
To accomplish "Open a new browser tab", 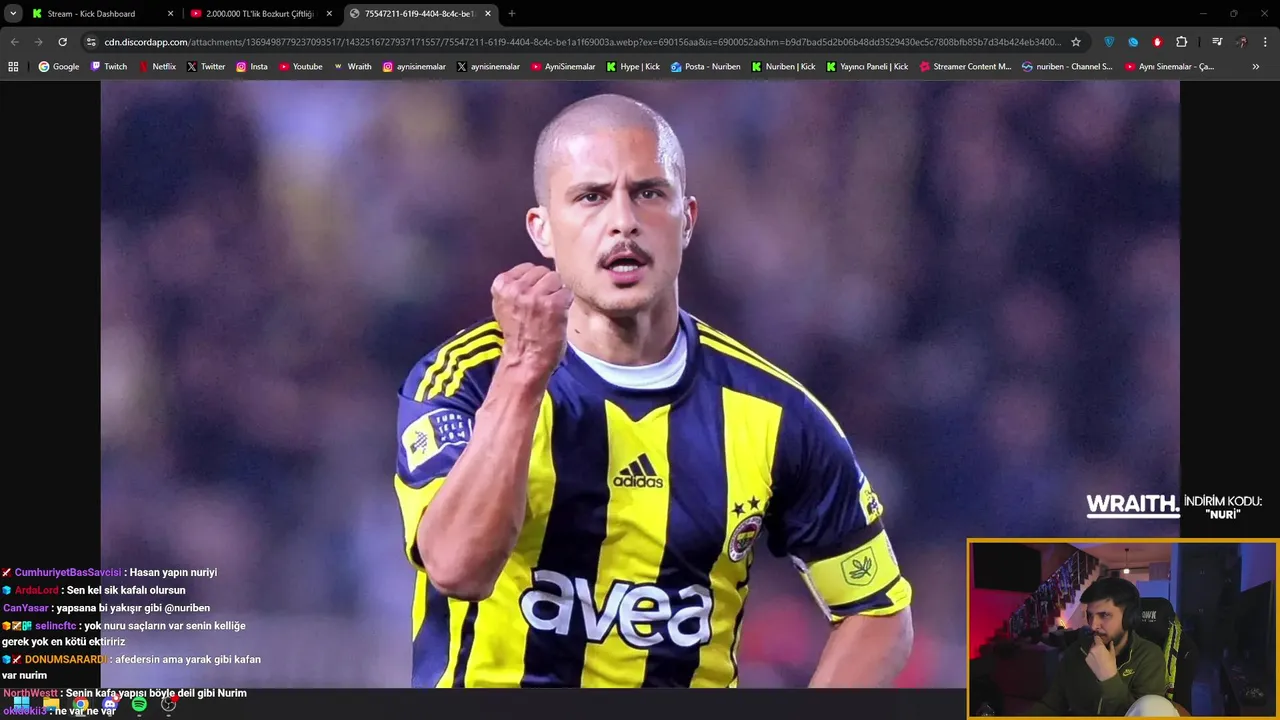I will 512,14.
